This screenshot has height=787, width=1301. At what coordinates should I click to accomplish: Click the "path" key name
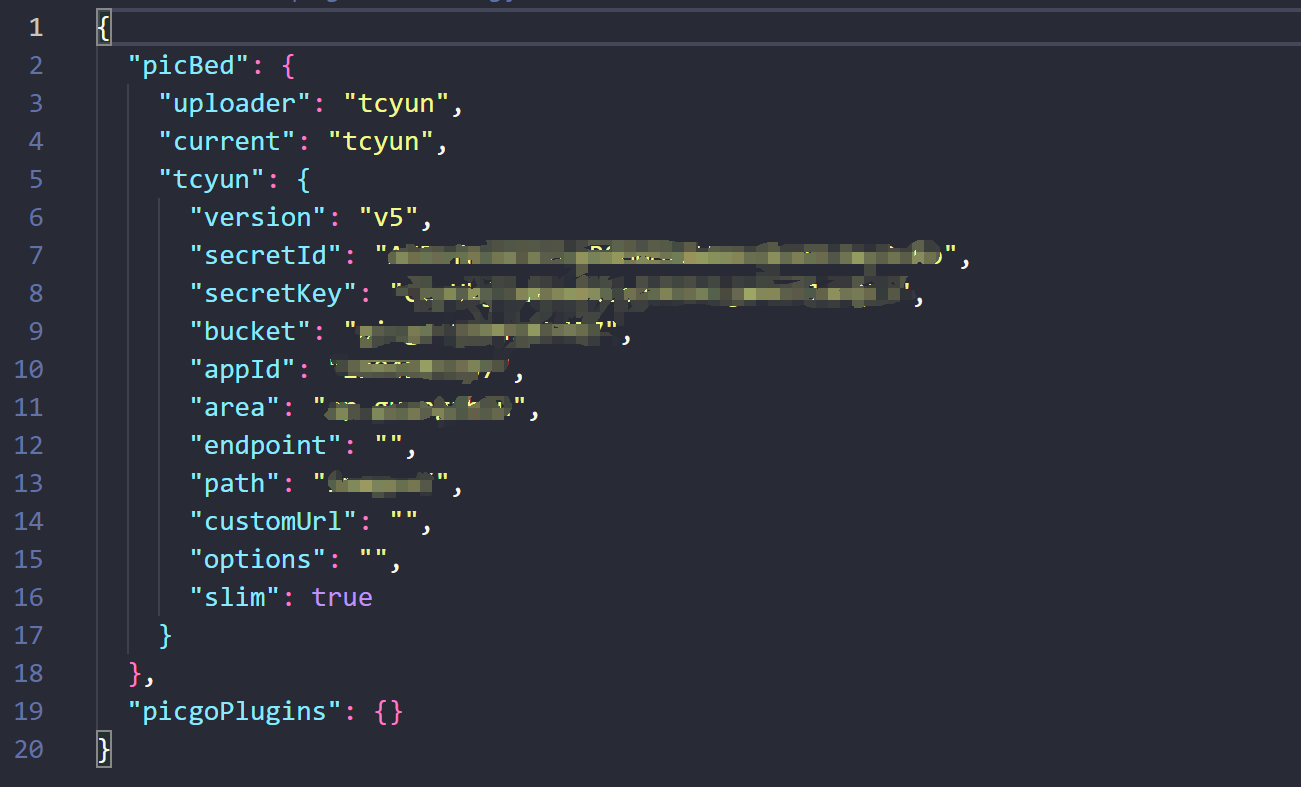236,484
